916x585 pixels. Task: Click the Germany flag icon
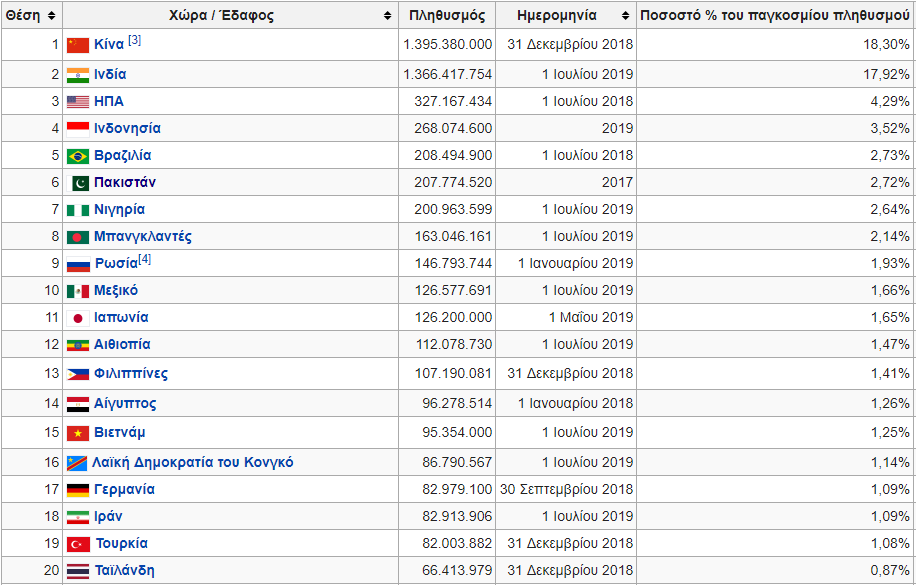[x=78, y=490]
